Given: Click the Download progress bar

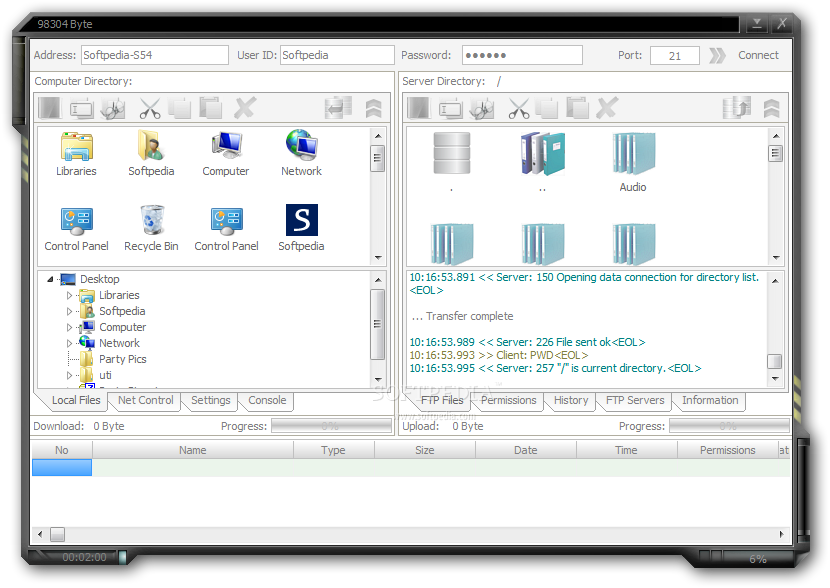Looking at the screenshot, I should tap(331, 426).
